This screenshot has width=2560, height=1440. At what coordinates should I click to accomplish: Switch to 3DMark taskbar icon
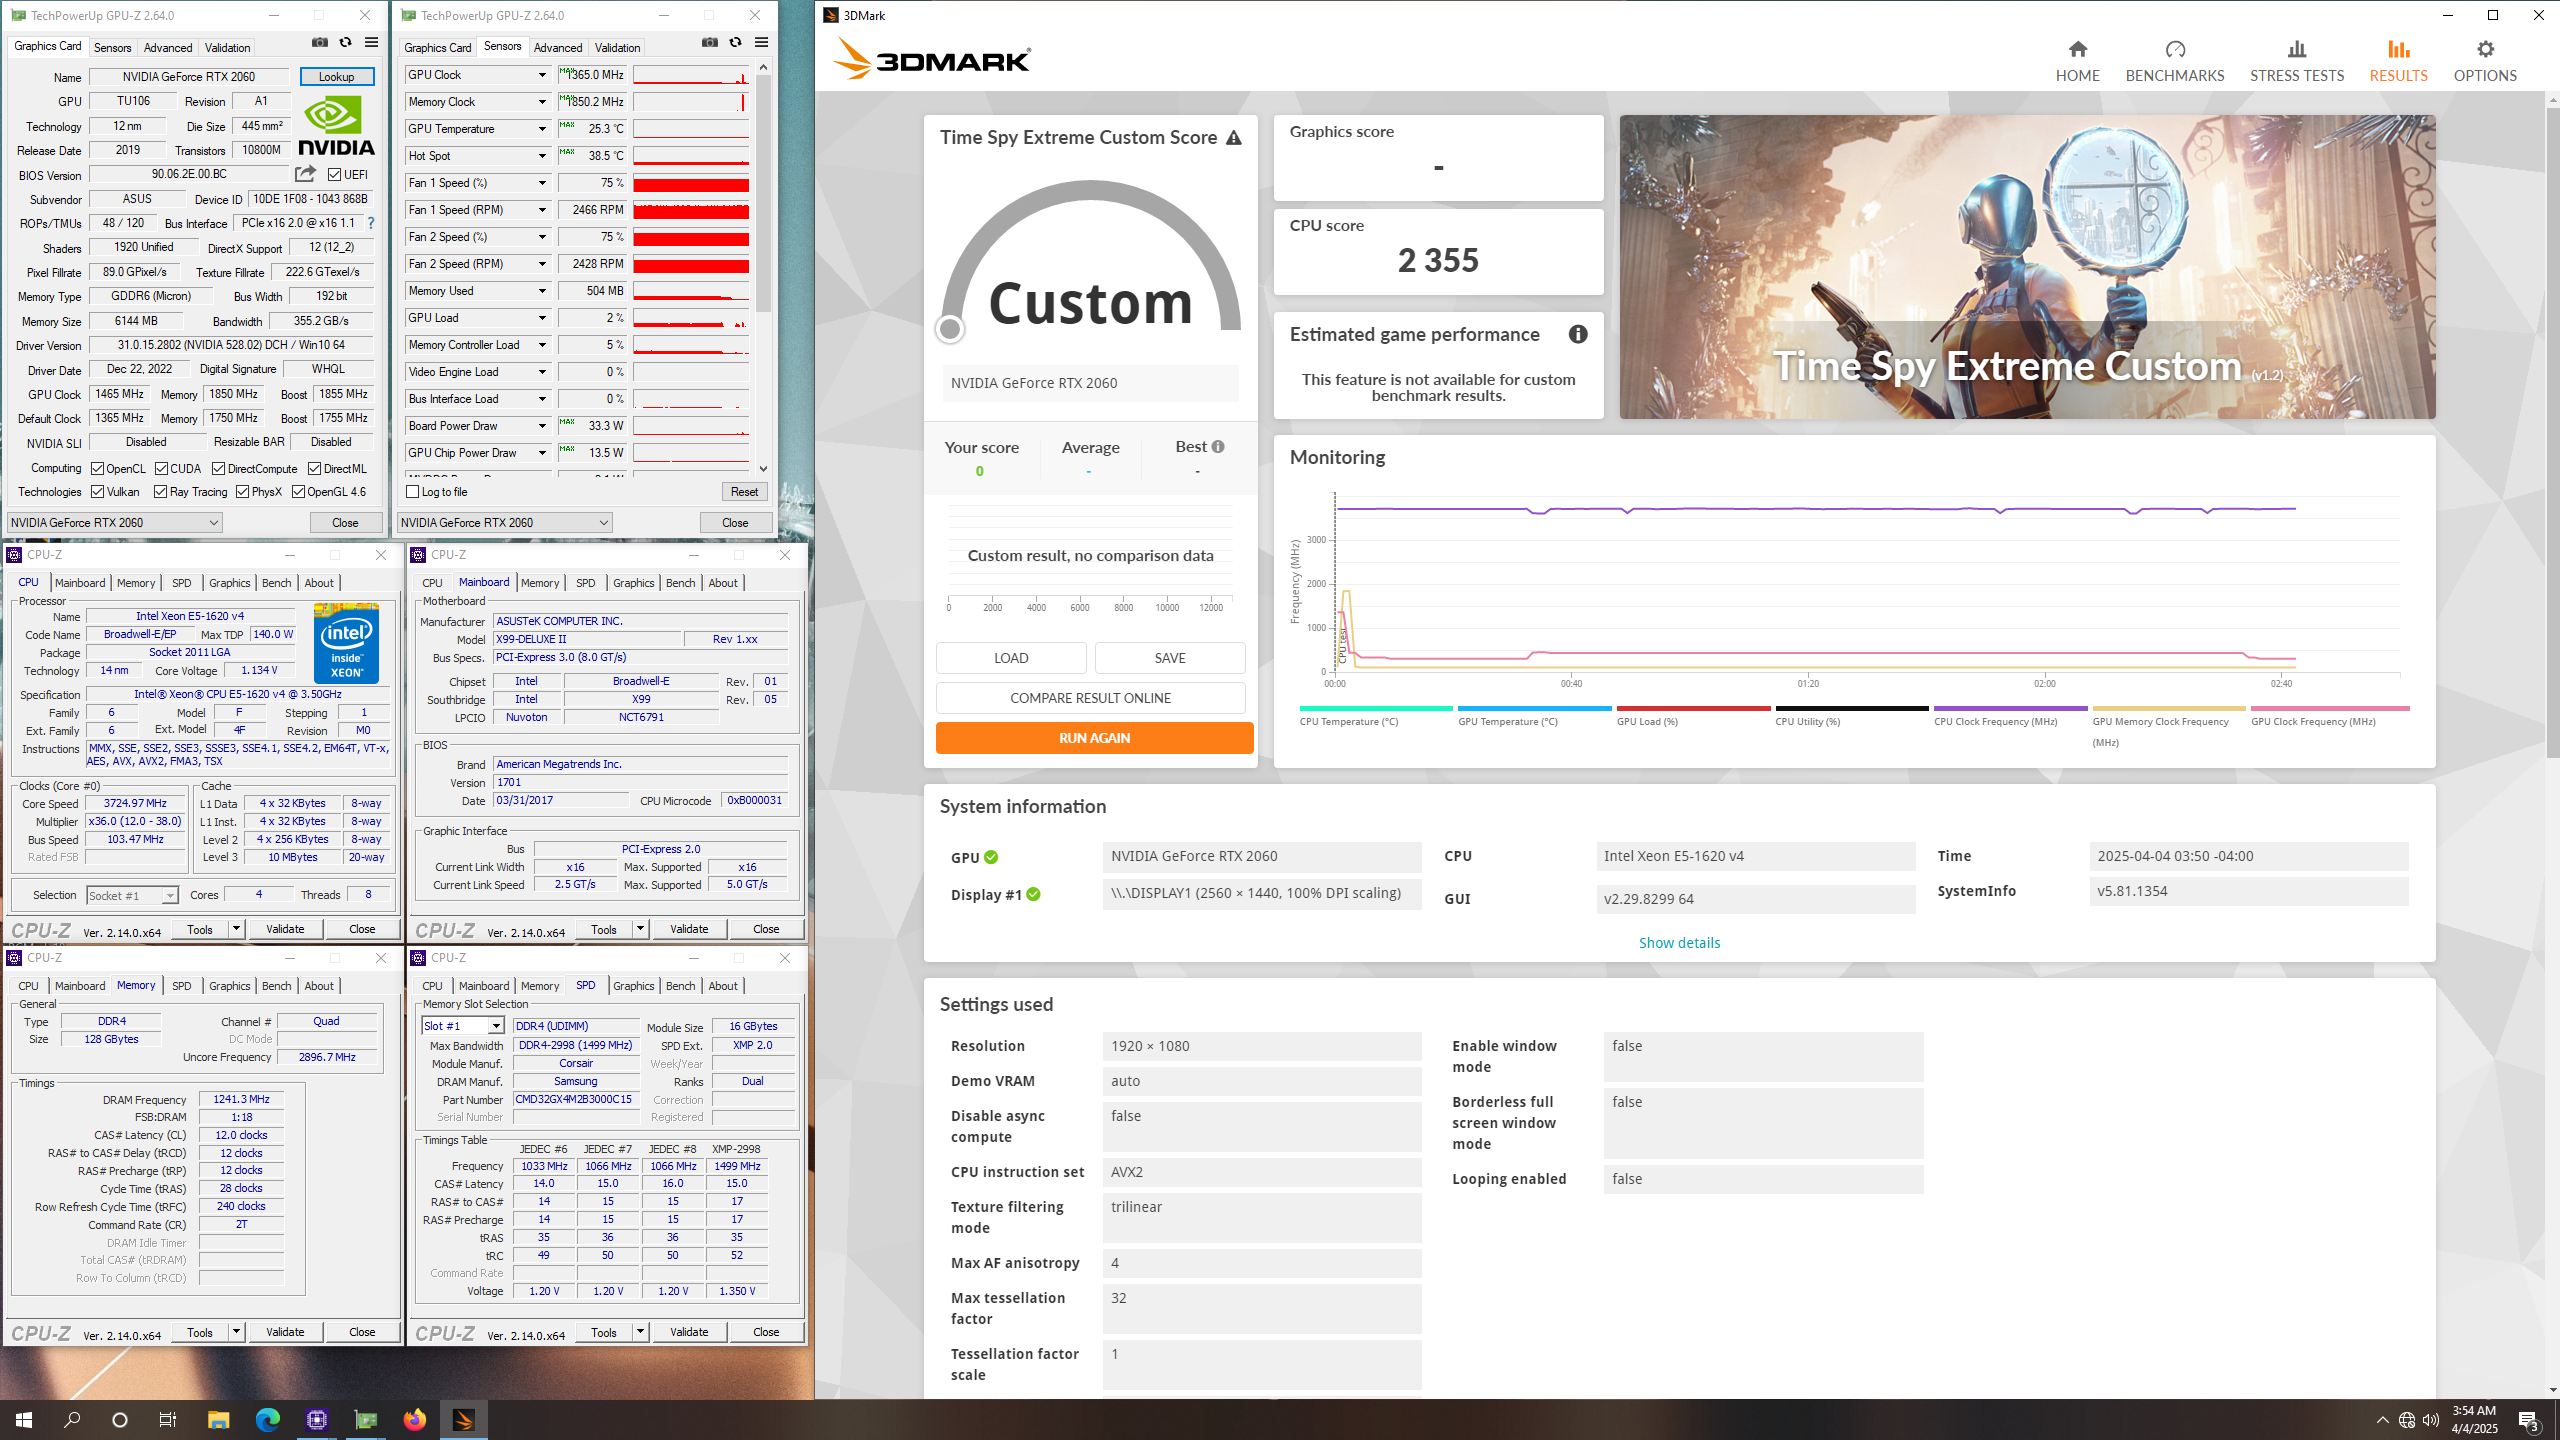click(x=464, y=1419)
